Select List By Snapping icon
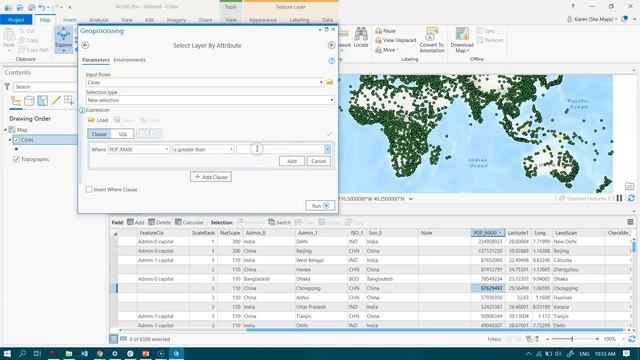Screen dimensions: 640x360 point(69,100)
